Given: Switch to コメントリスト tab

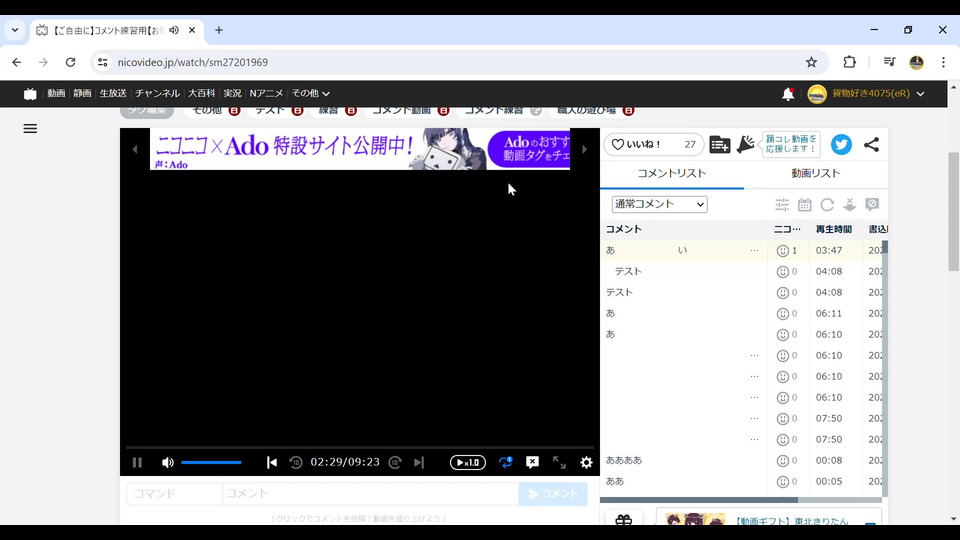Looking at the screenshot, I should (672, 173).
